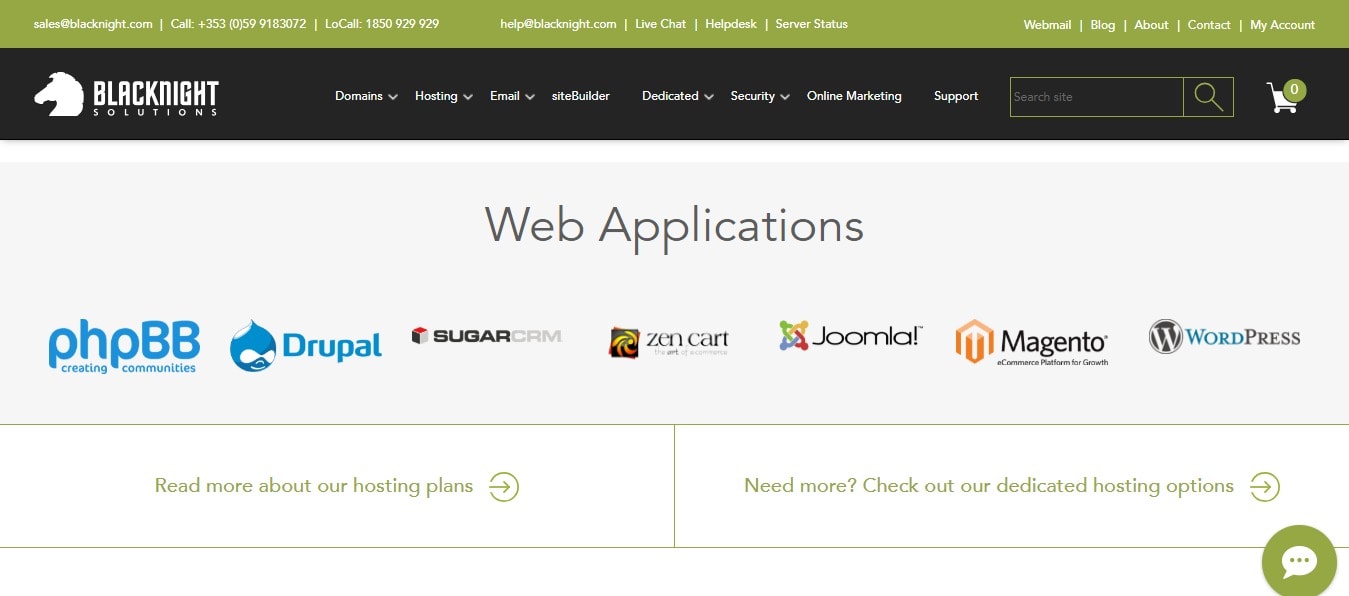Check the Server Status link
This screenshot has width=1349, height=596.
click(x=811, y=24)
